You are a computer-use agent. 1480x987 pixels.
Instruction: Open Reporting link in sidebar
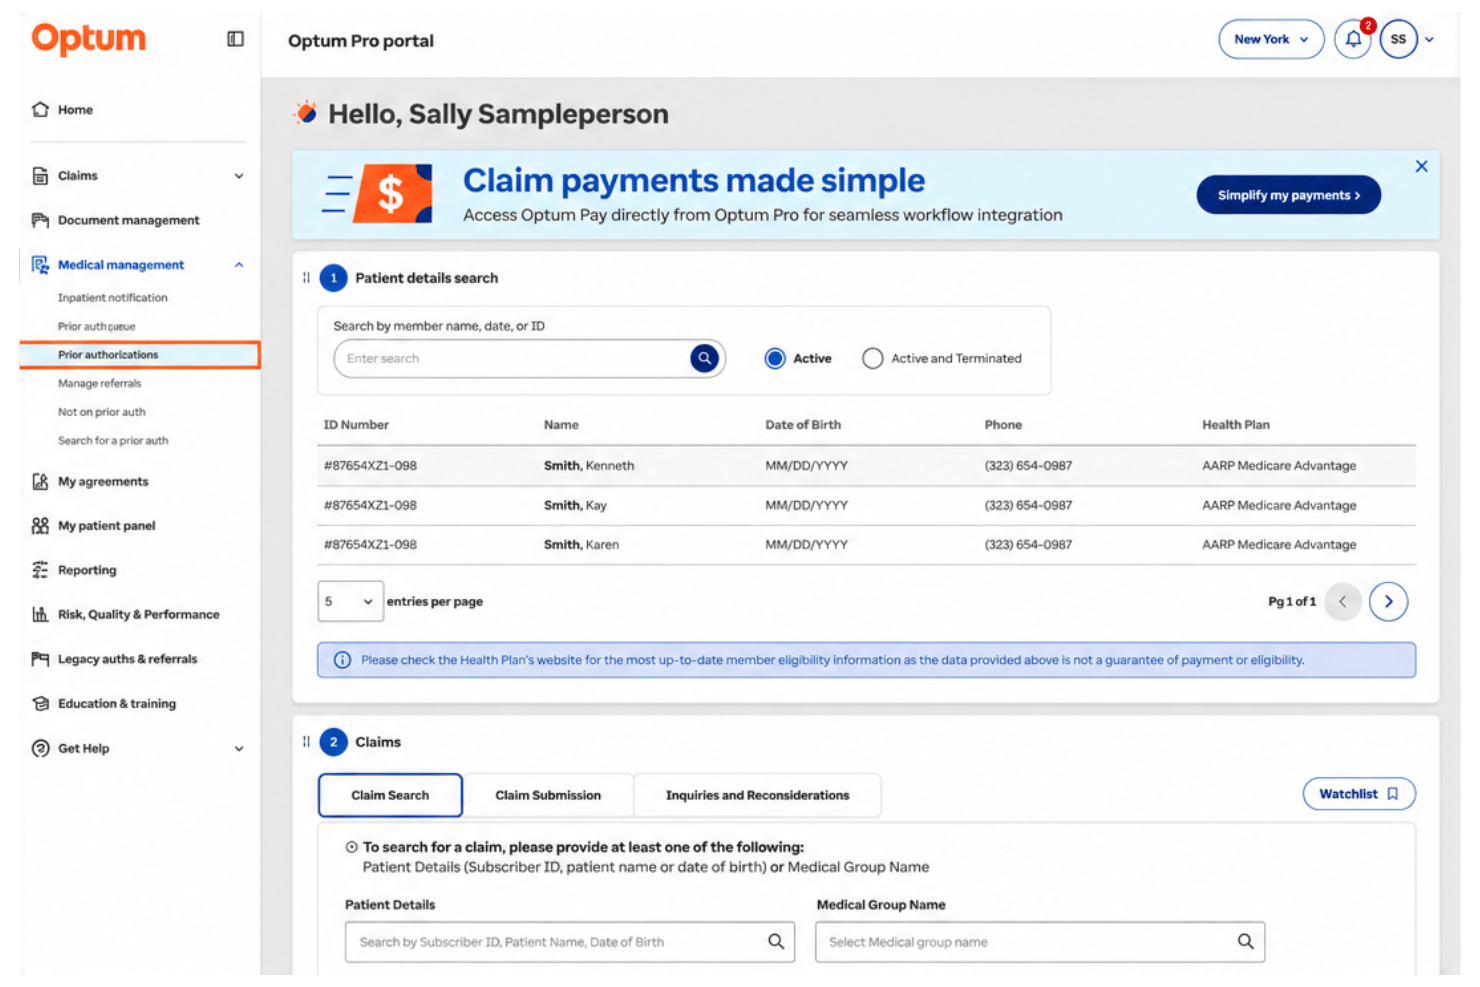pyautogui.click(x=87, y=570)
